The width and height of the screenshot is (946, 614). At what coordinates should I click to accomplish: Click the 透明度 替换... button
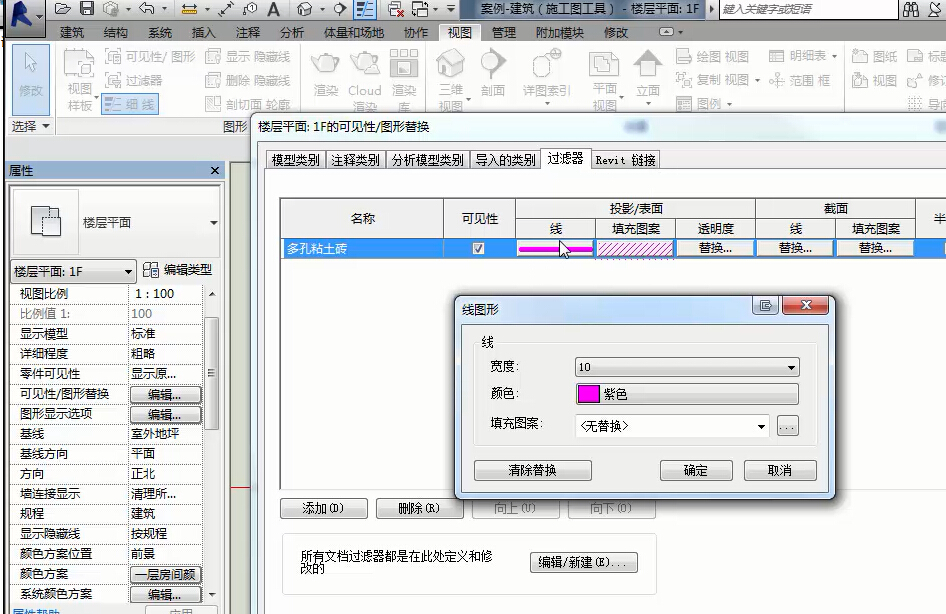point(715,248)
